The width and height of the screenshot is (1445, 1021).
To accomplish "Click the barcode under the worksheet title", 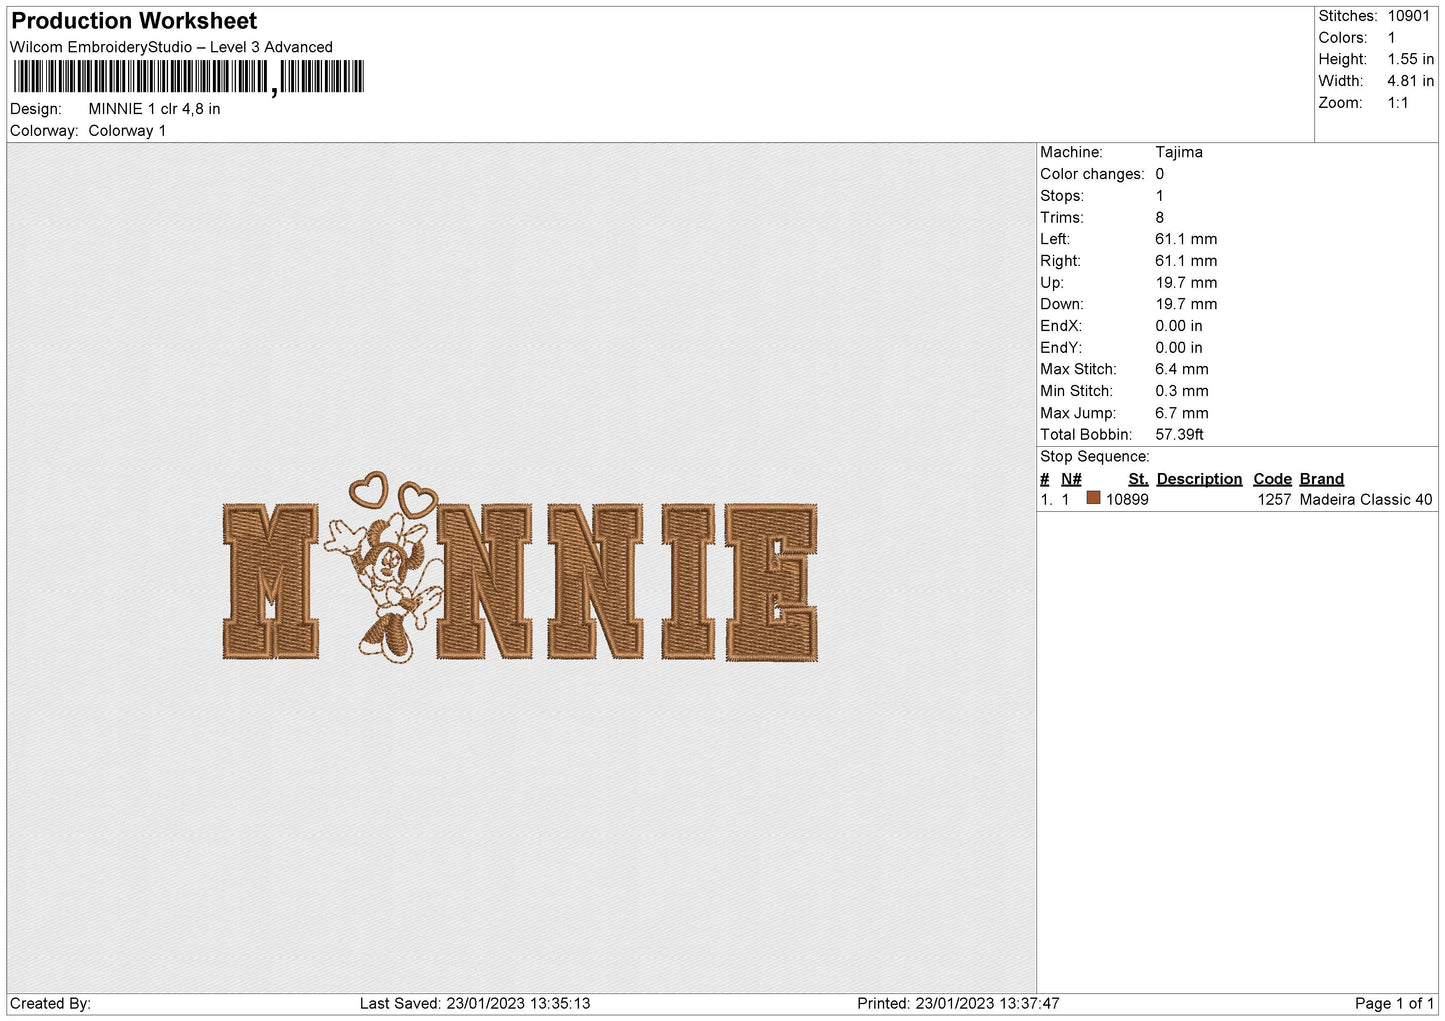I will pos(188,77).
